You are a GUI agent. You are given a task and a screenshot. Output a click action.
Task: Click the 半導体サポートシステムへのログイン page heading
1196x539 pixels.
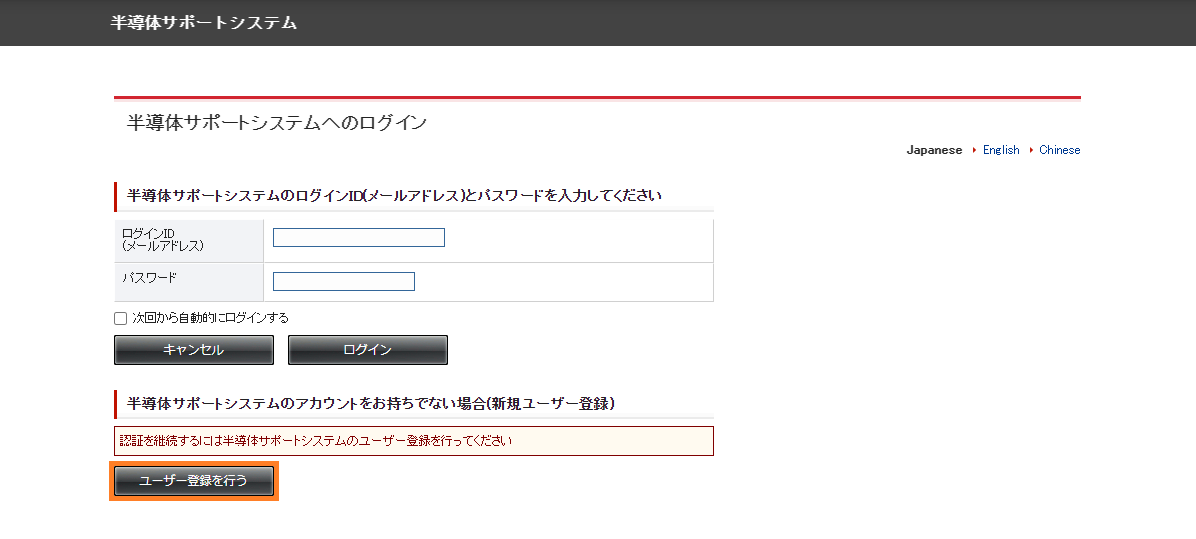[x=277, y=123]
